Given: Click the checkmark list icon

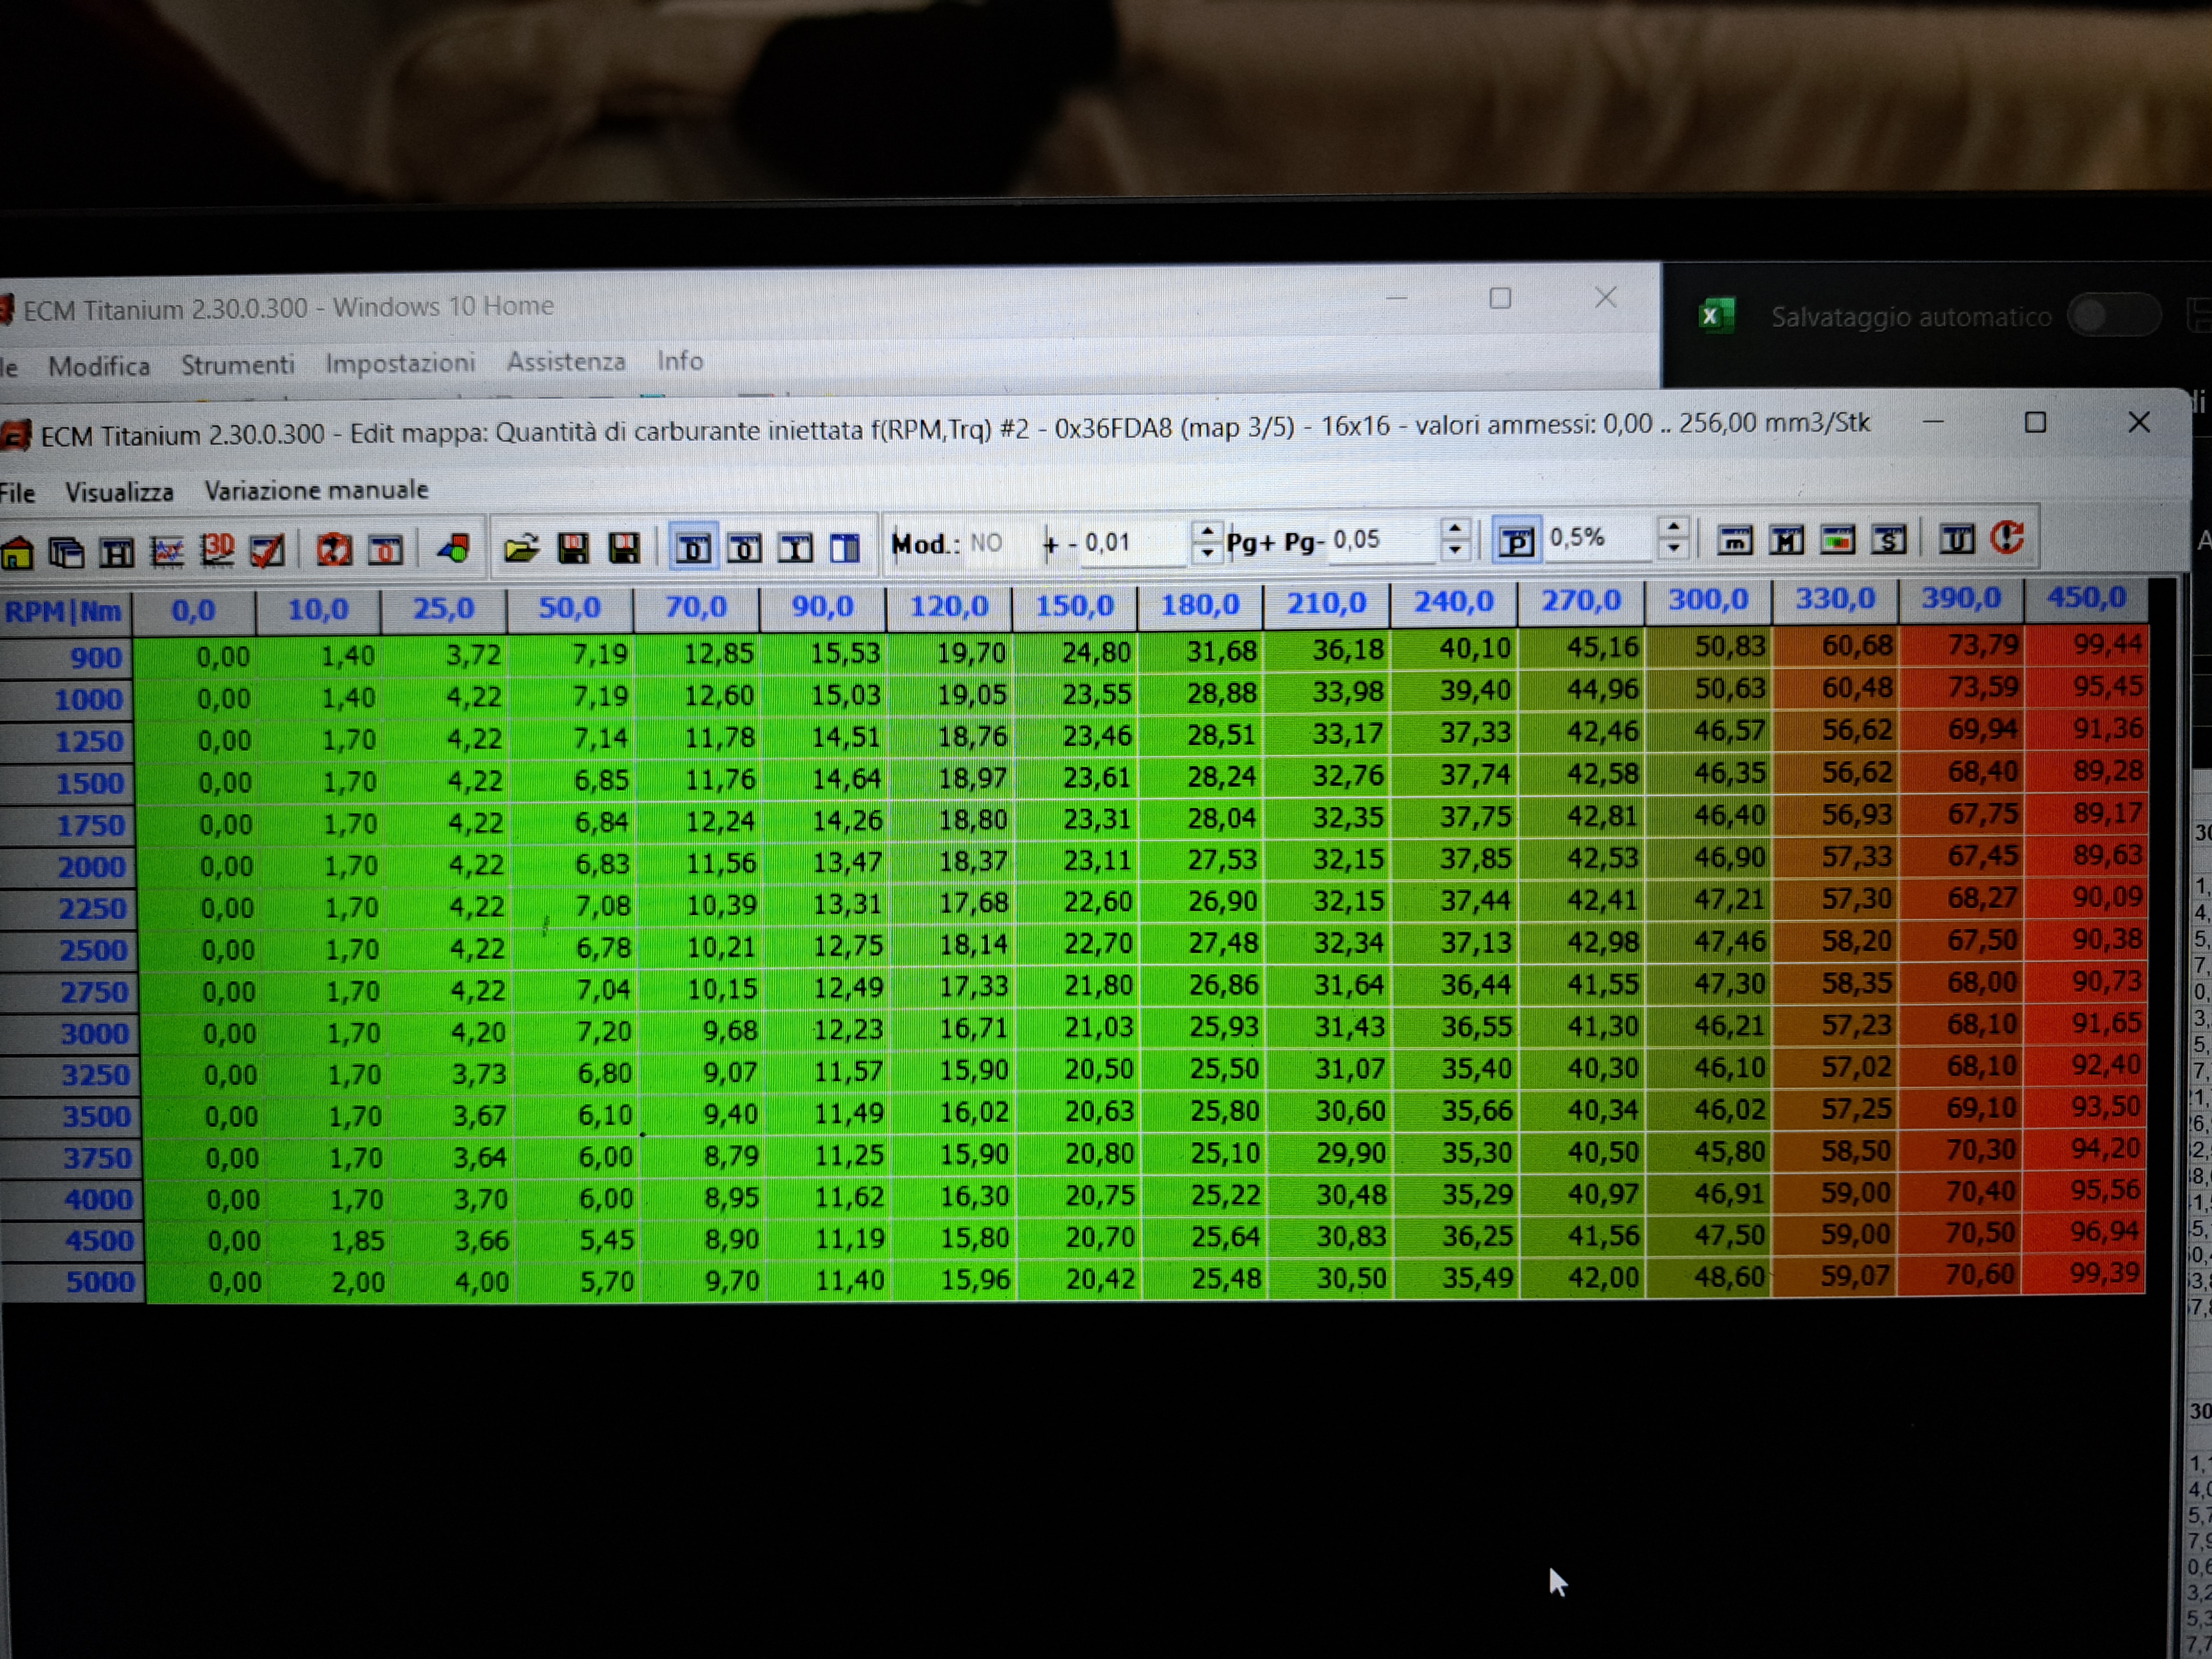Looking at the screenshot, I should [267, 550].
